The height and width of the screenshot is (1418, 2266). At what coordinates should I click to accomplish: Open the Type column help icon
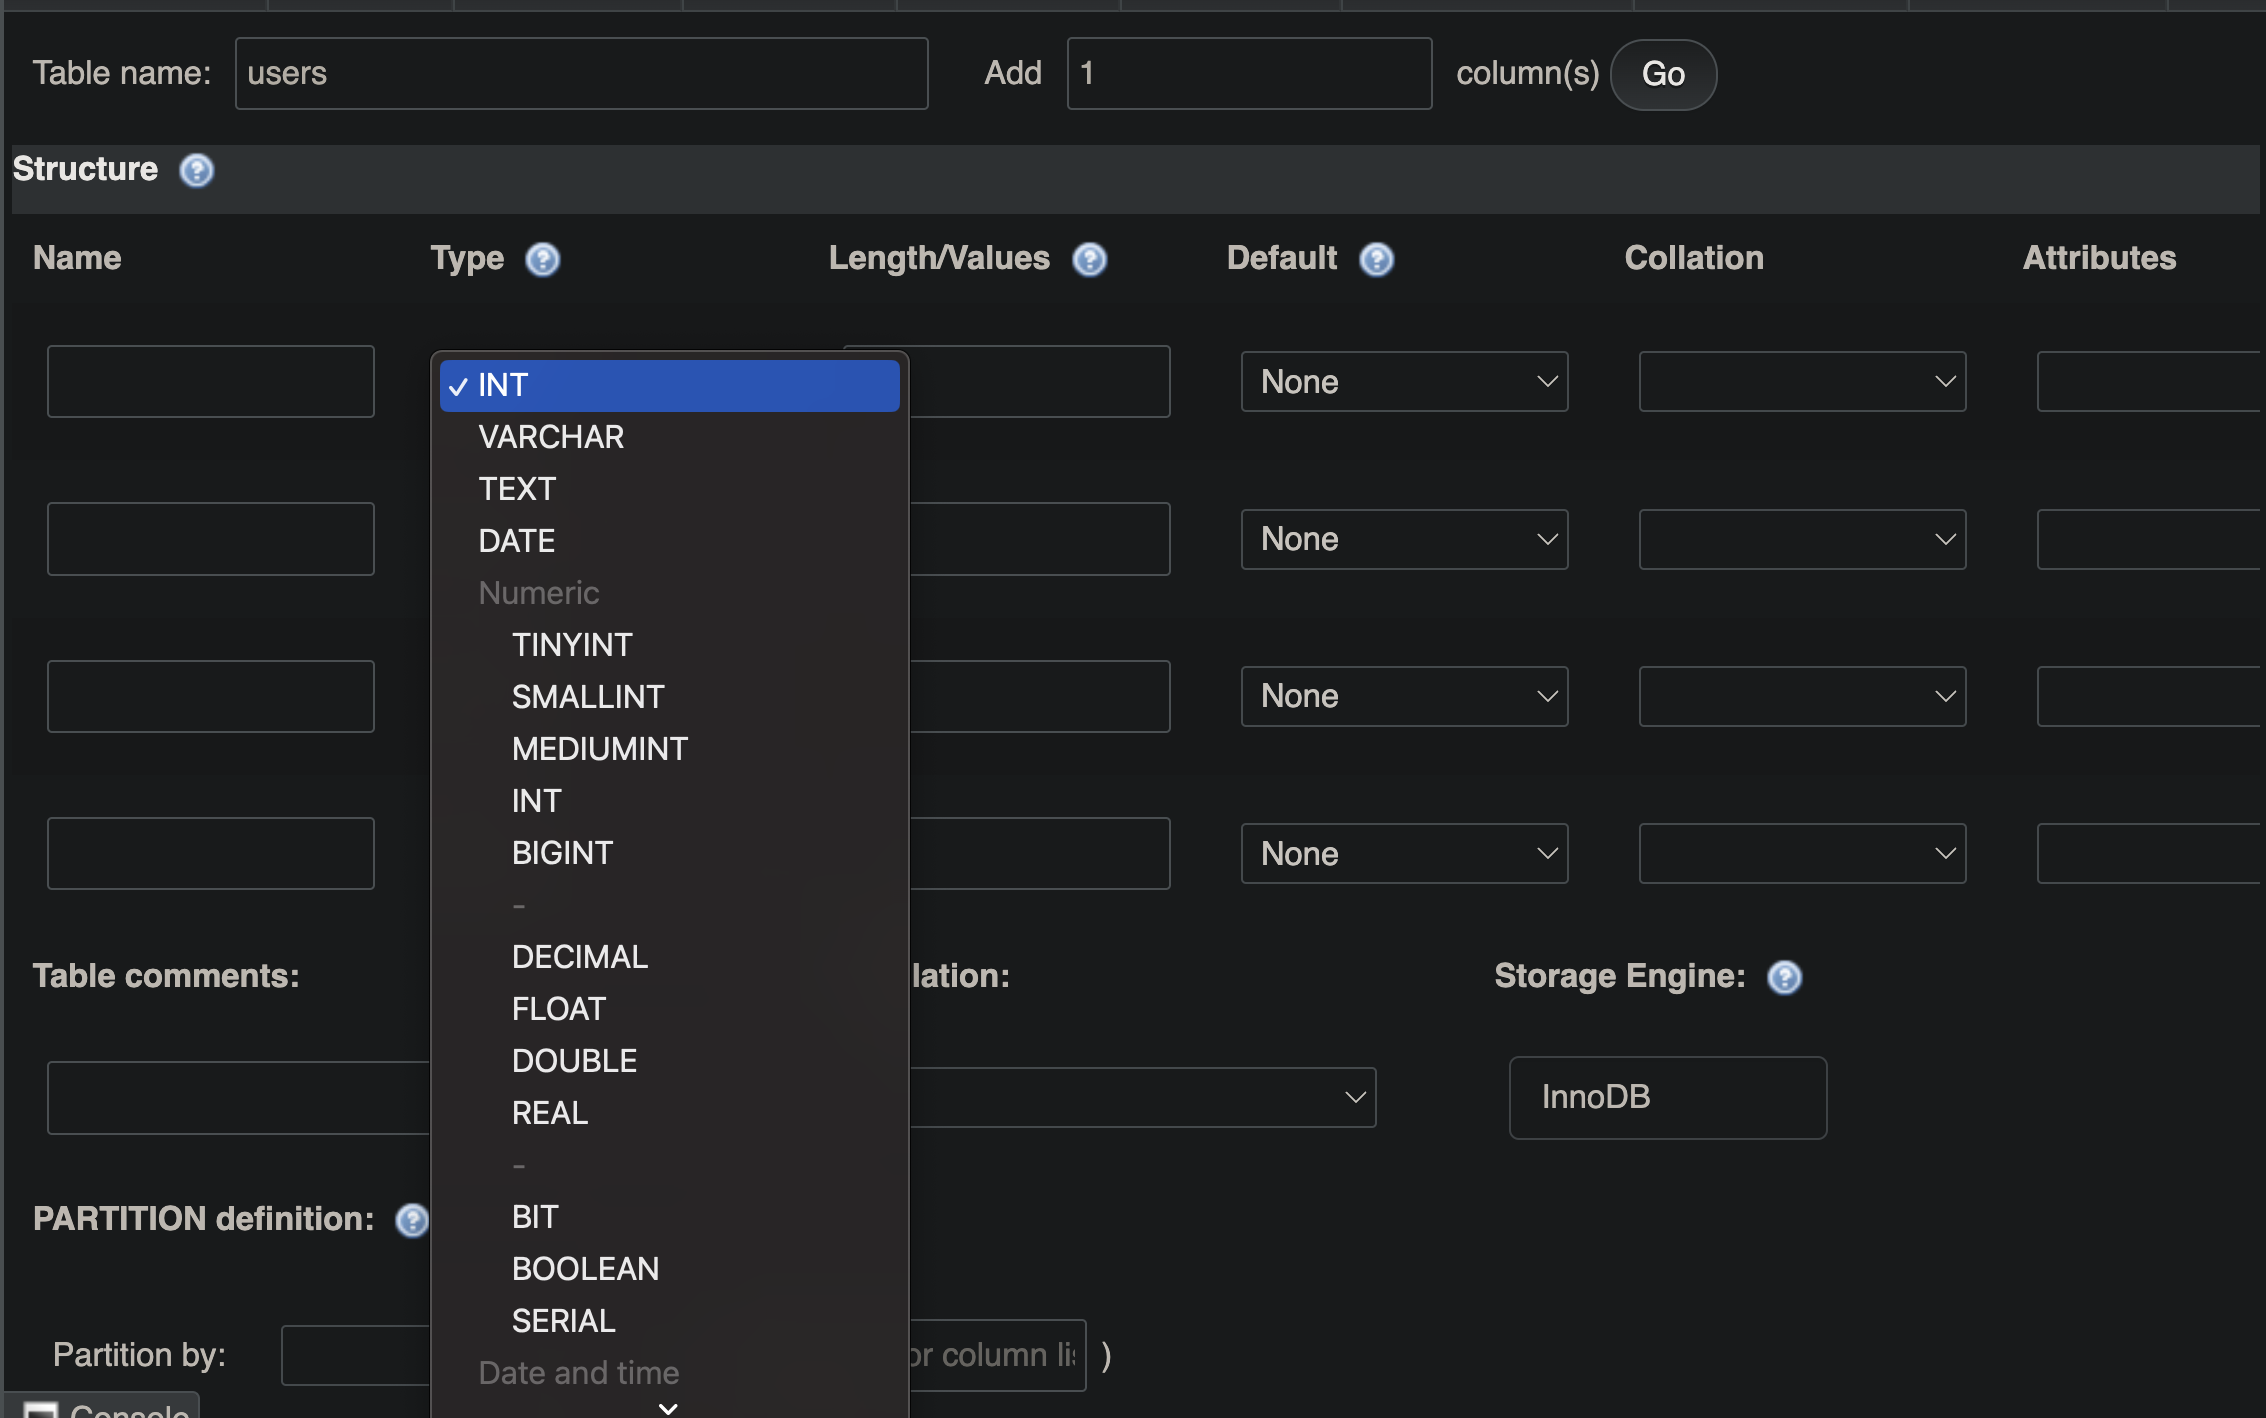click(542, 259)
